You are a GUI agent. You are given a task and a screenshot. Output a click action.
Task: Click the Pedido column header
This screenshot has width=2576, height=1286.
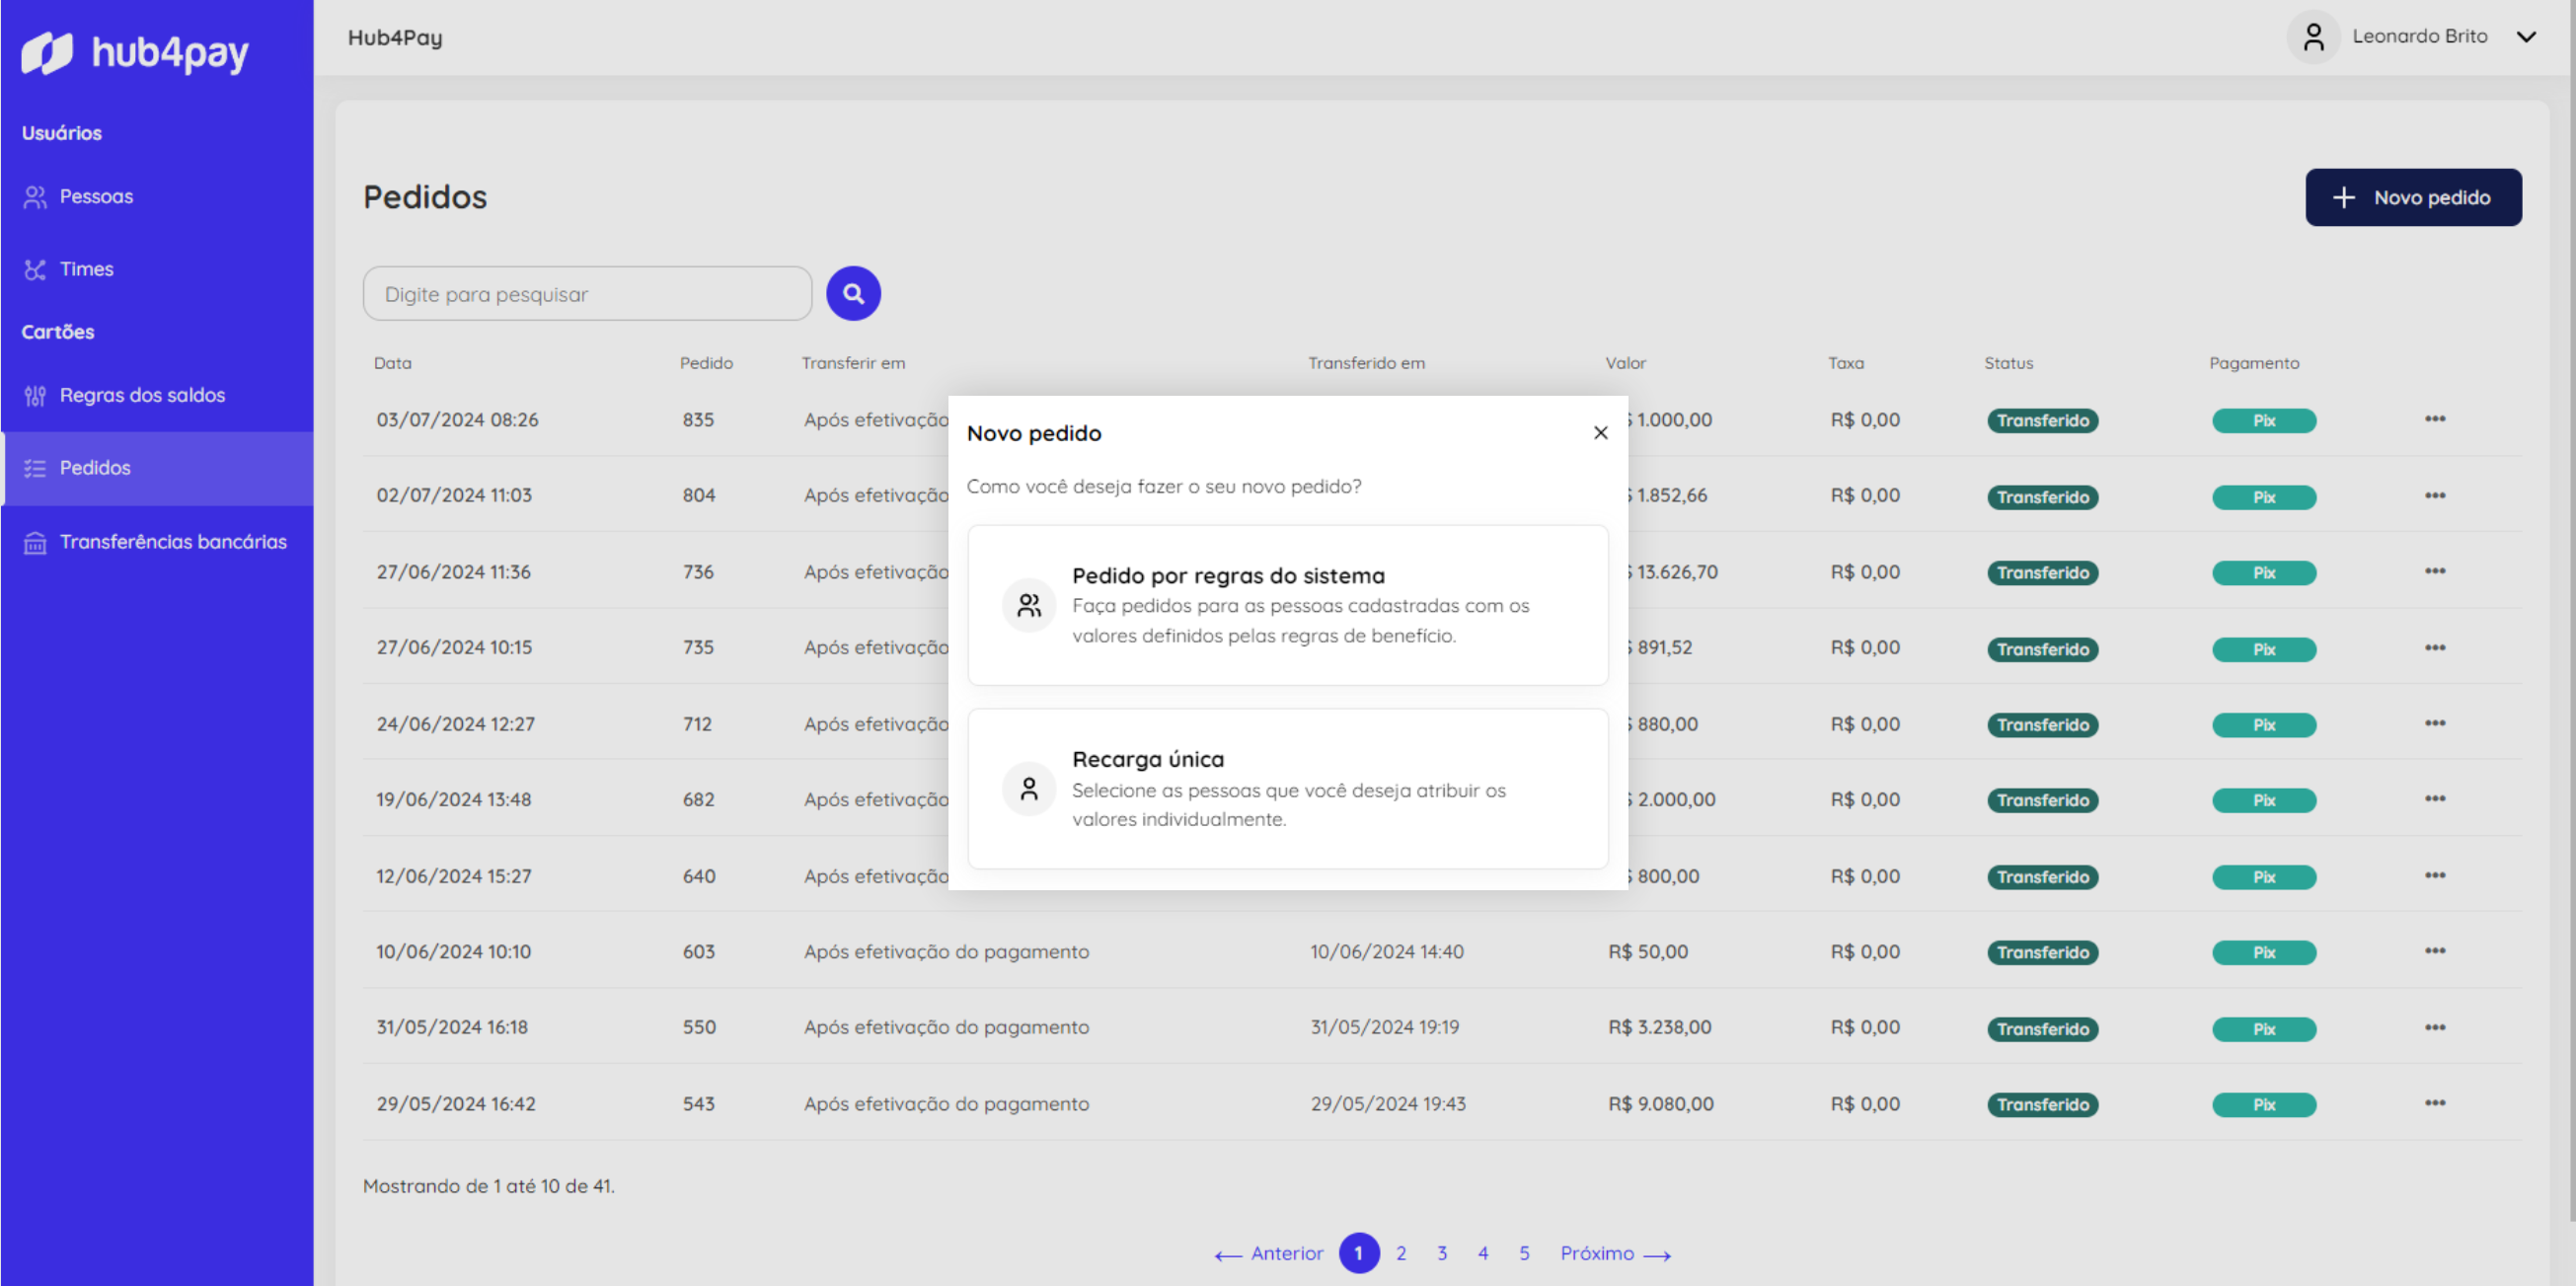pyautogui.click(x=706, y=363)
